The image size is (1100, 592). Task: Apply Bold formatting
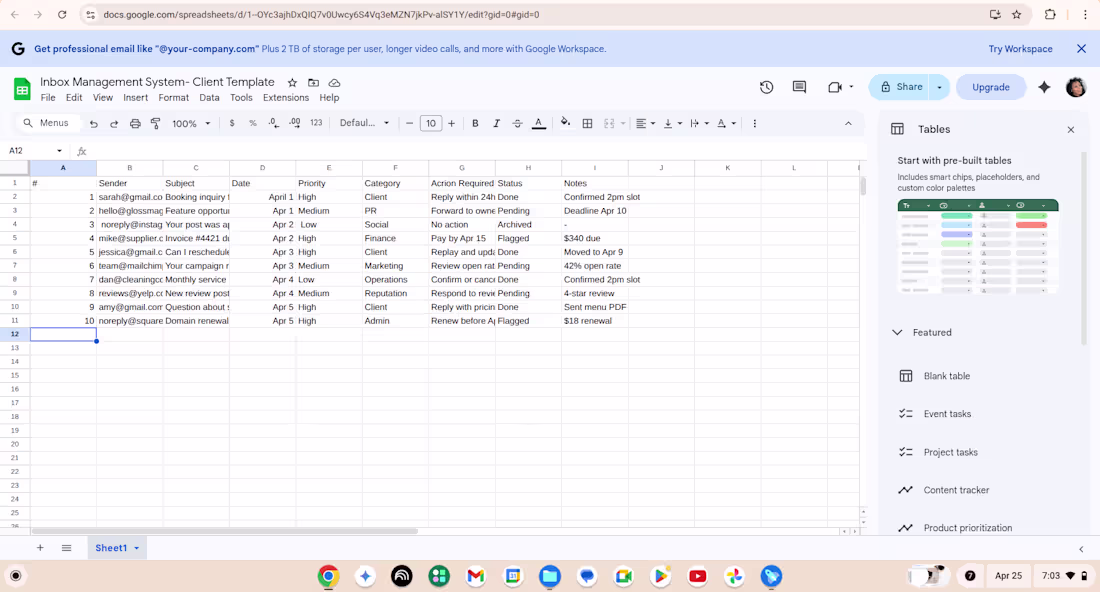[476, 122]
